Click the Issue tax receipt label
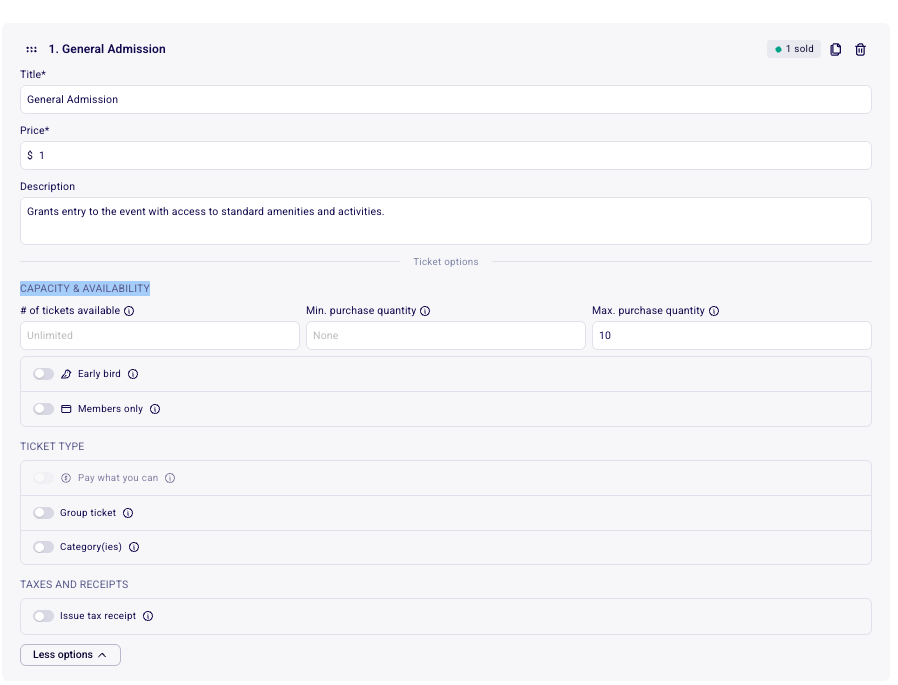Viewport: 898px width, 685px height. coord(98,616)
